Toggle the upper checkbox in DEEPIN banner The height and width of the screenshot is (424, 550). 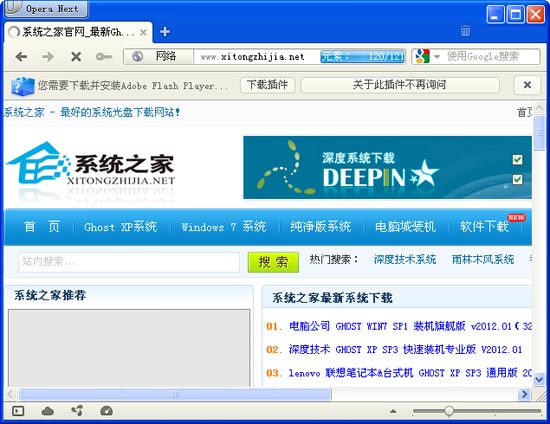[x=517, y=160]
